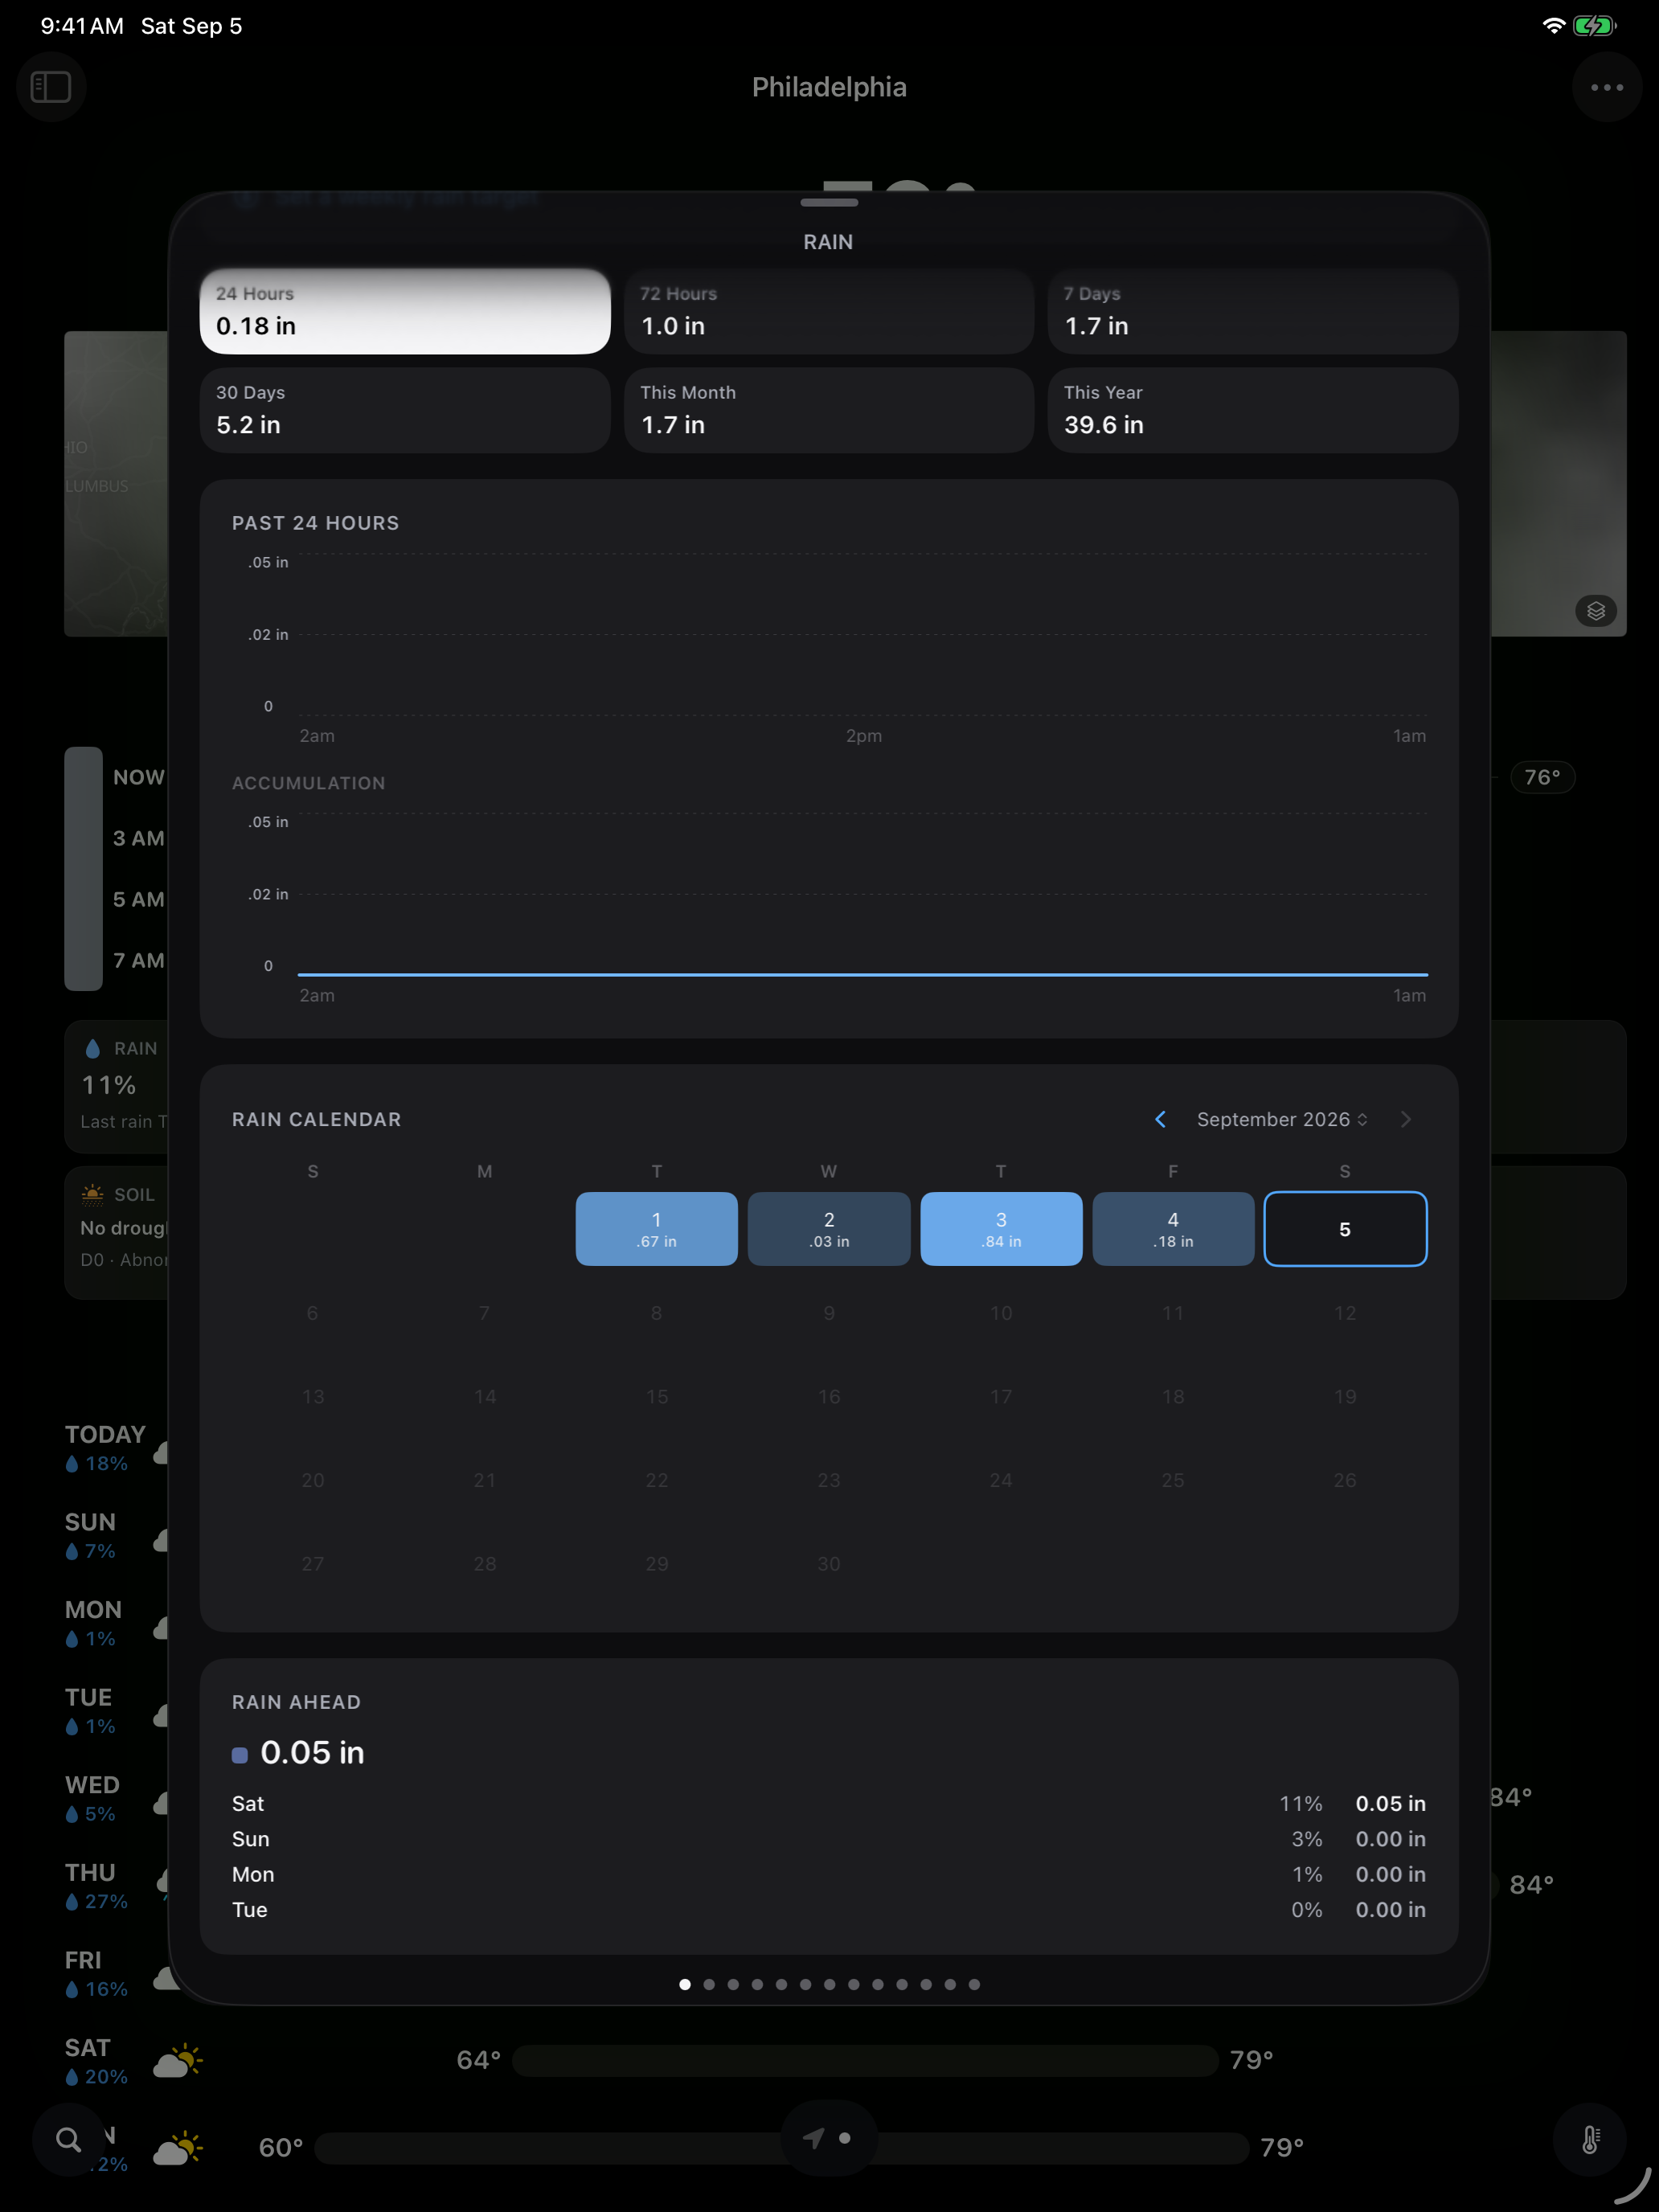This screenshot has width=1659, height=2212.
Task: Select the 7 Days rain total
Action: point(1252,311)
